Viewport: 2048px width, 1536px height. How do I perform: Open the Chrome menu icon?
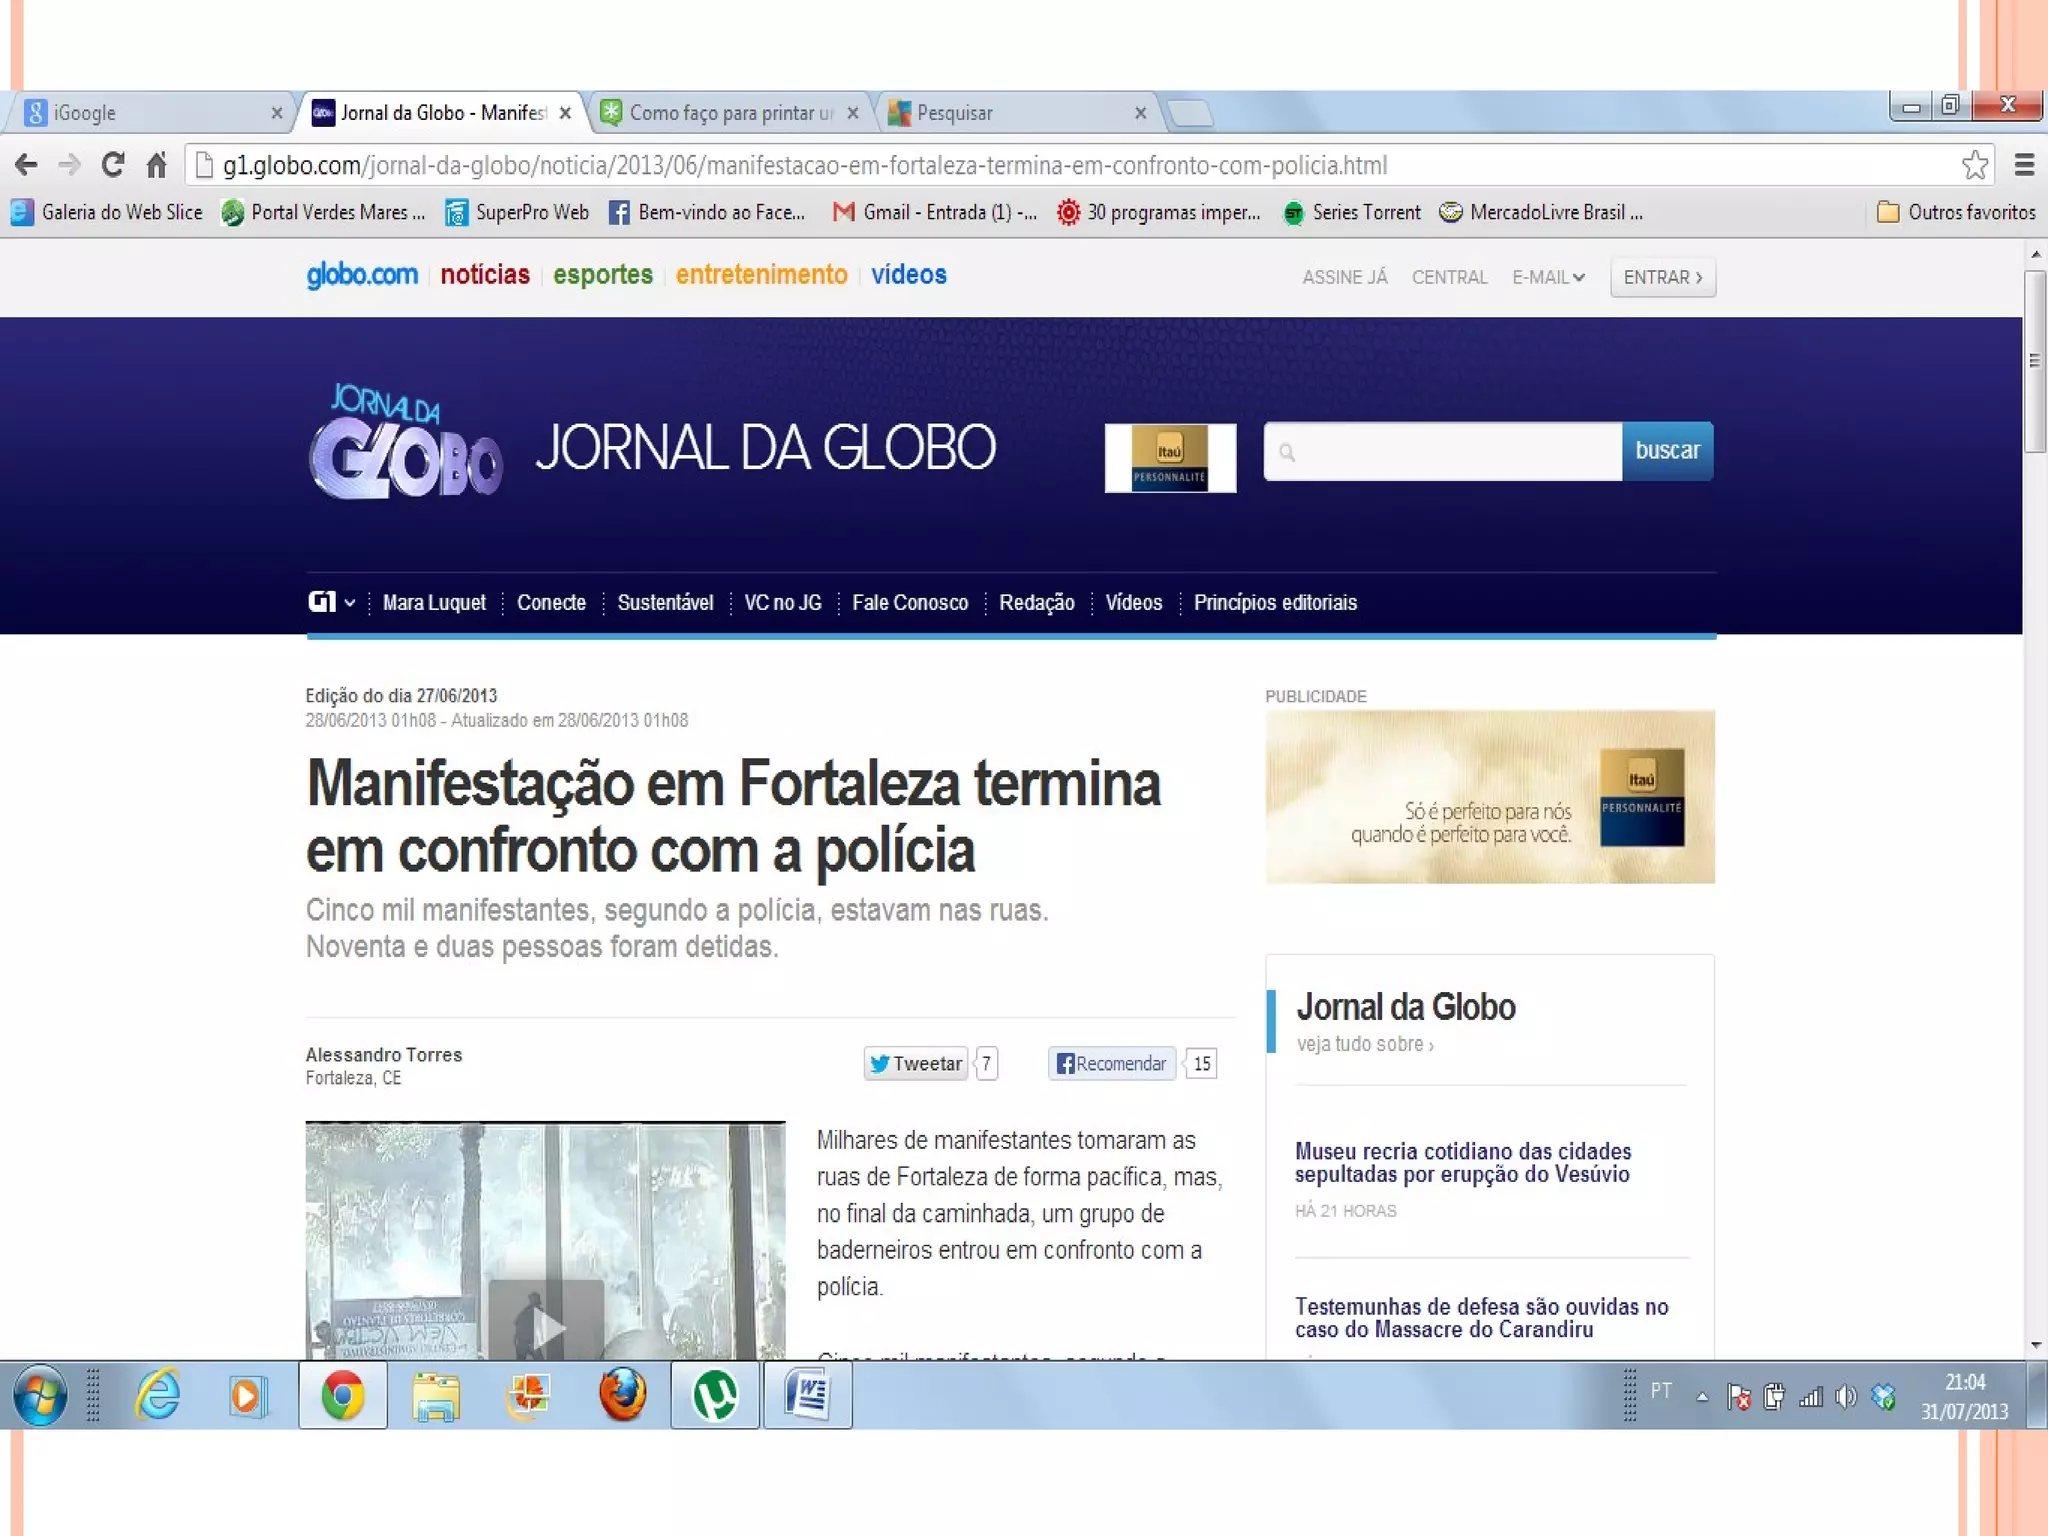(x=2024, y=165)
